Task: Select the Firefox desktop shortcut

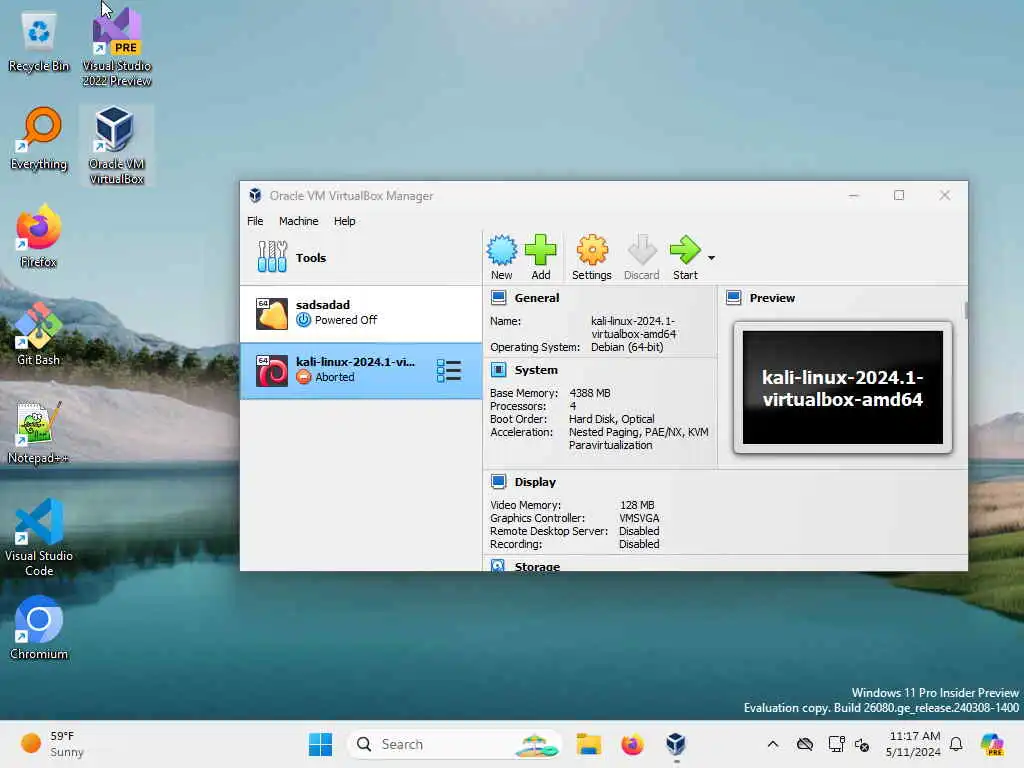Action: click(x=39, y=236)
